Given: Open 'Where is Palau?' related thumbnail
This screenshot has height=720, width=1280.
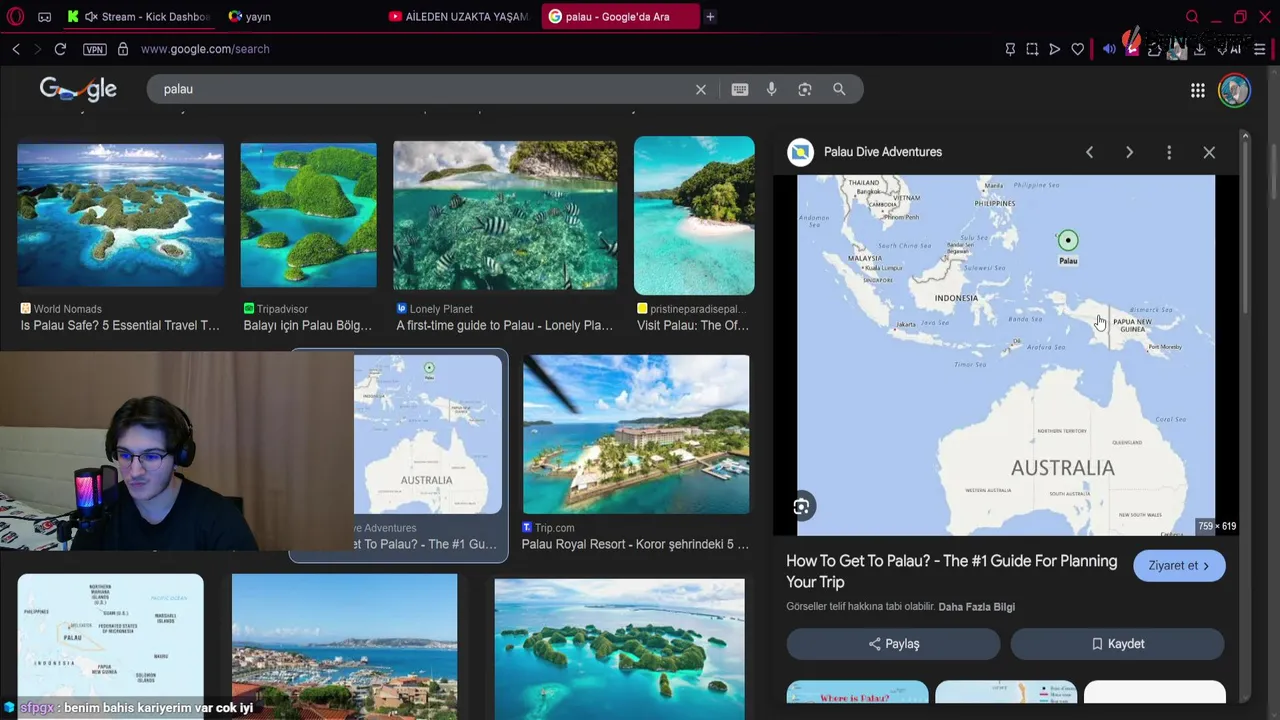Looking at the screenshot, I should coord(857,692).
